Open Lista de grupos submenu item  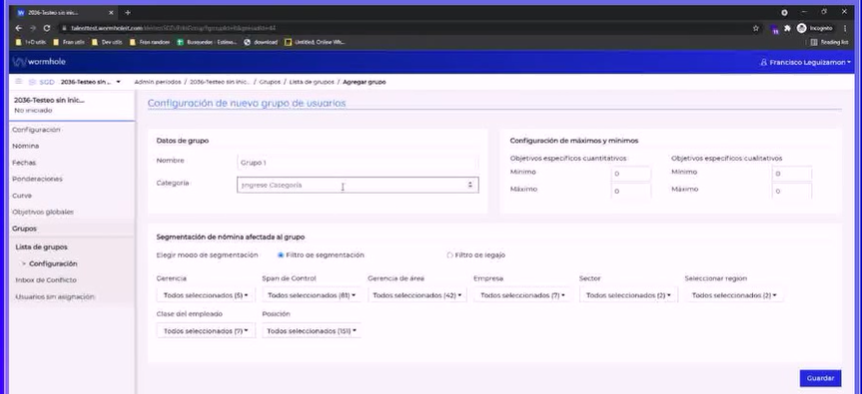41,247
